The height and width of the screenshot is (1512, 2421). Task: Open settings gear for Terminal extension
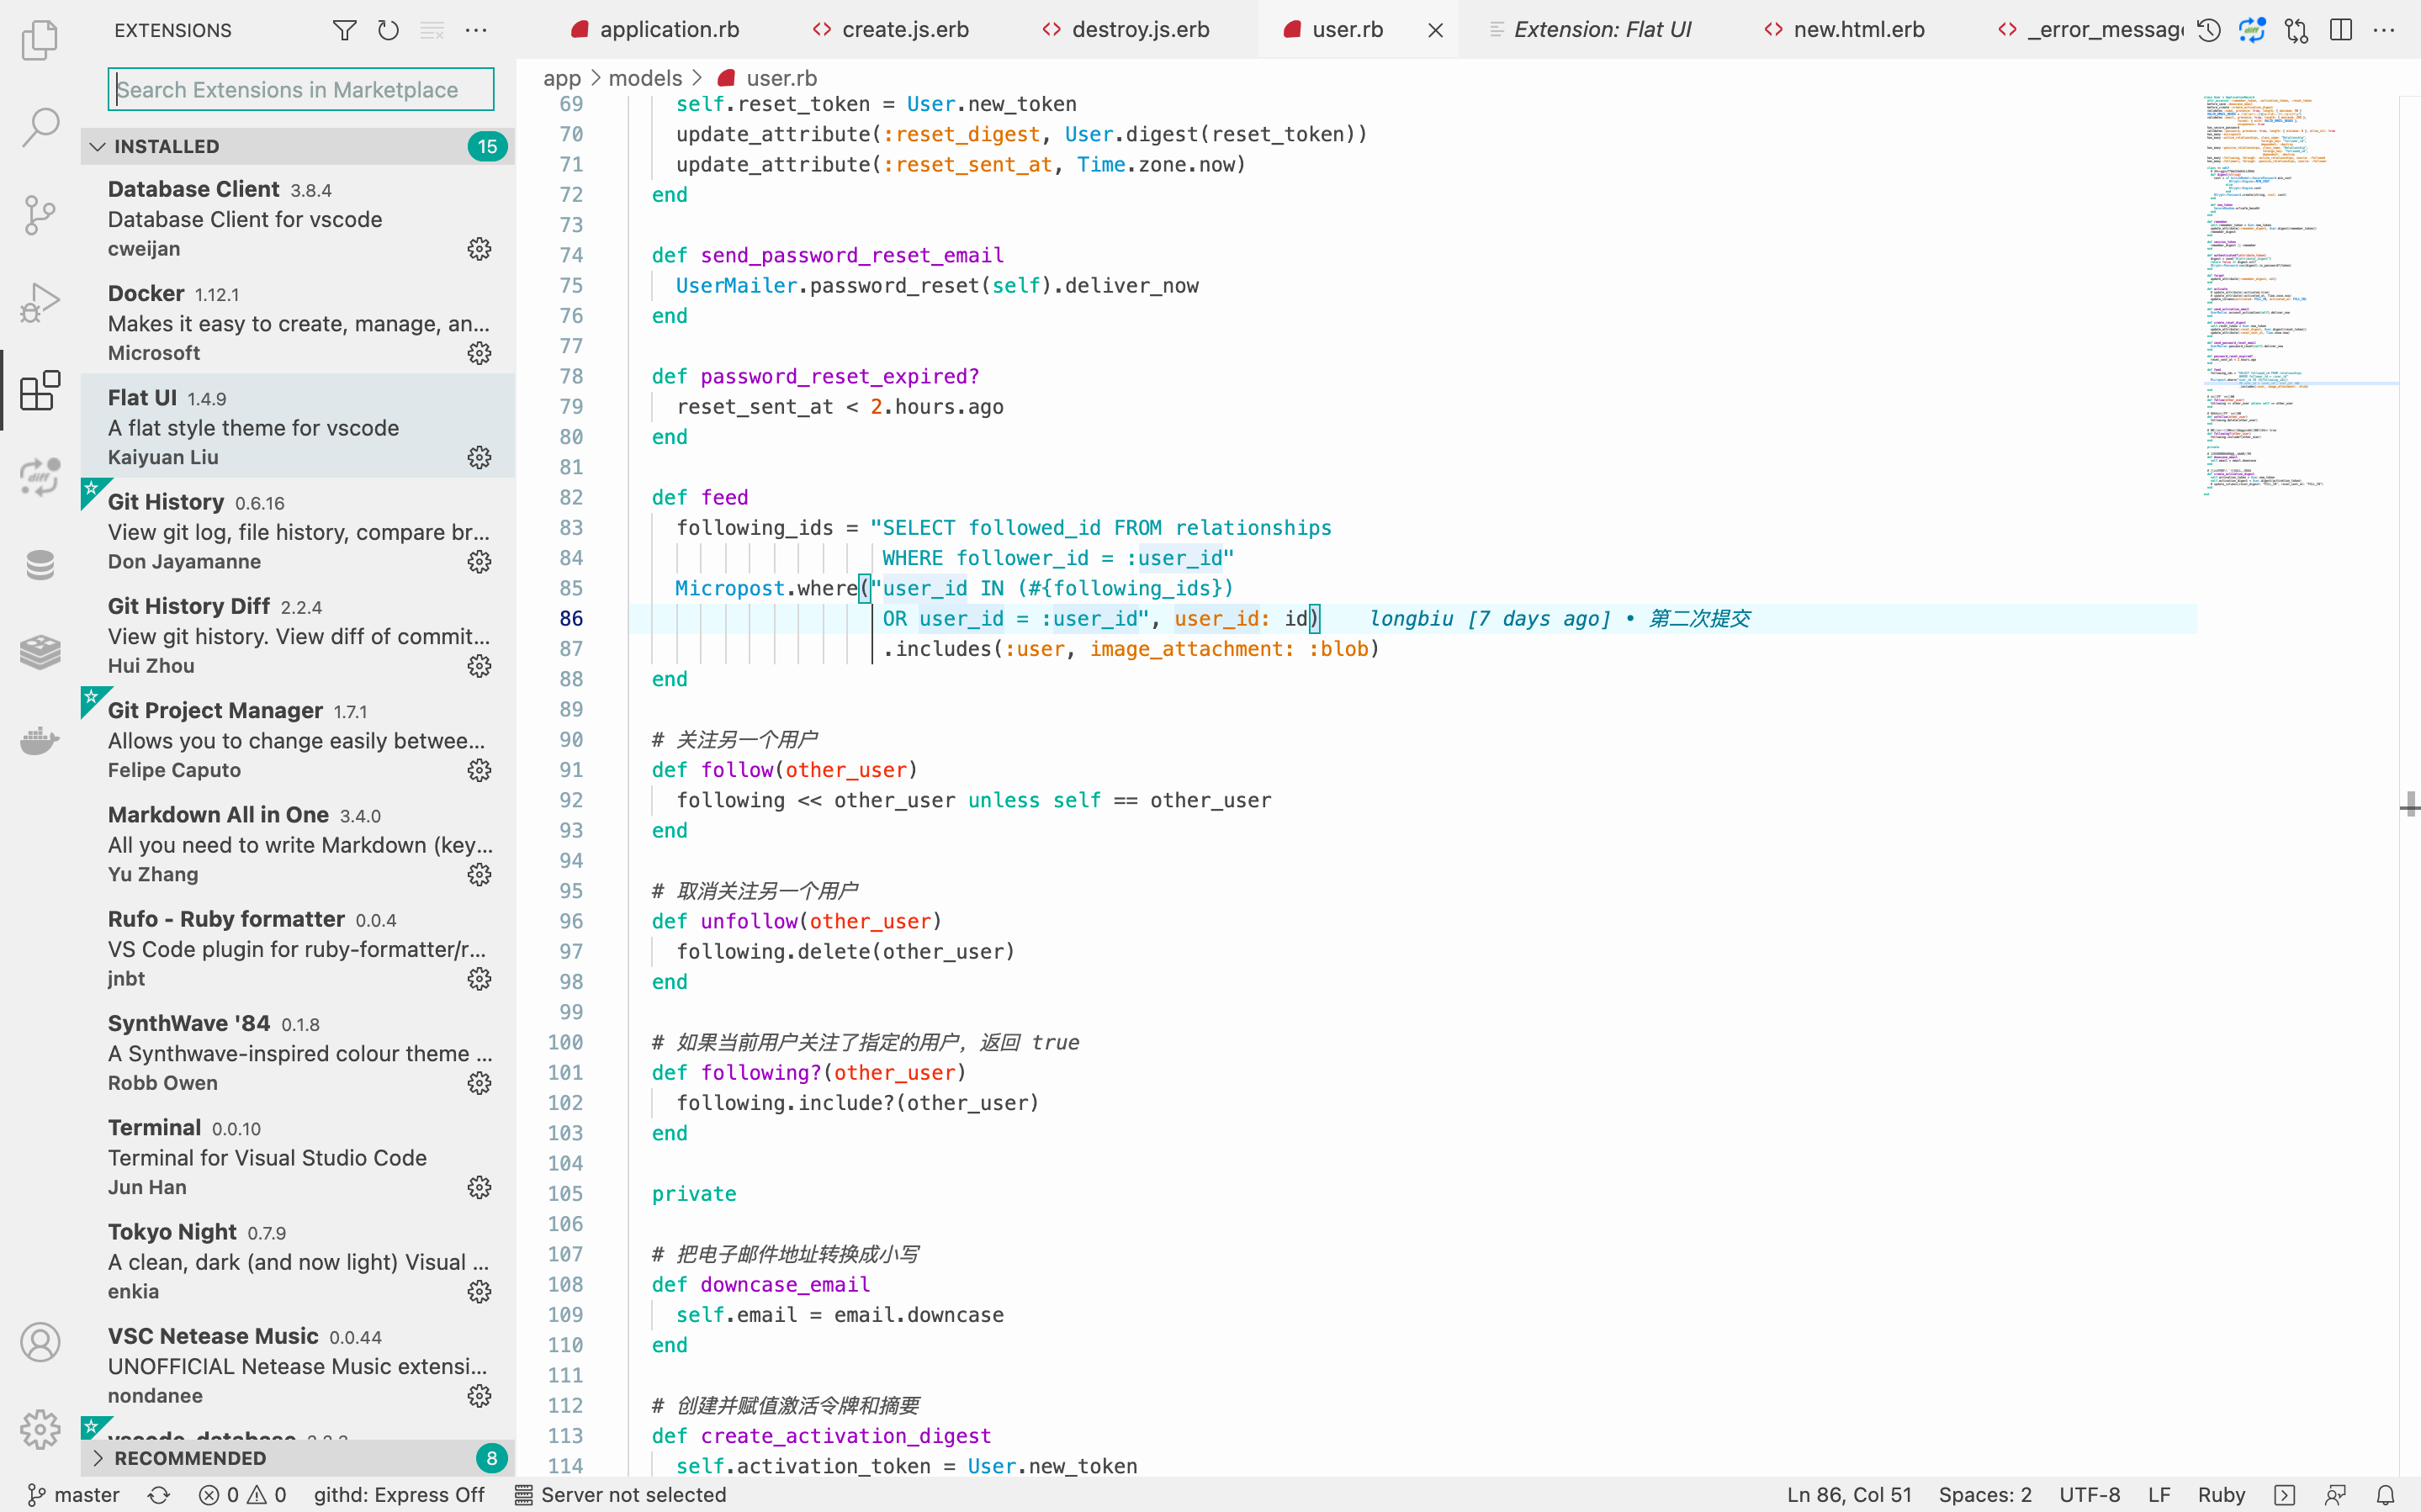pyautogui.click(x=479, y=1187)
